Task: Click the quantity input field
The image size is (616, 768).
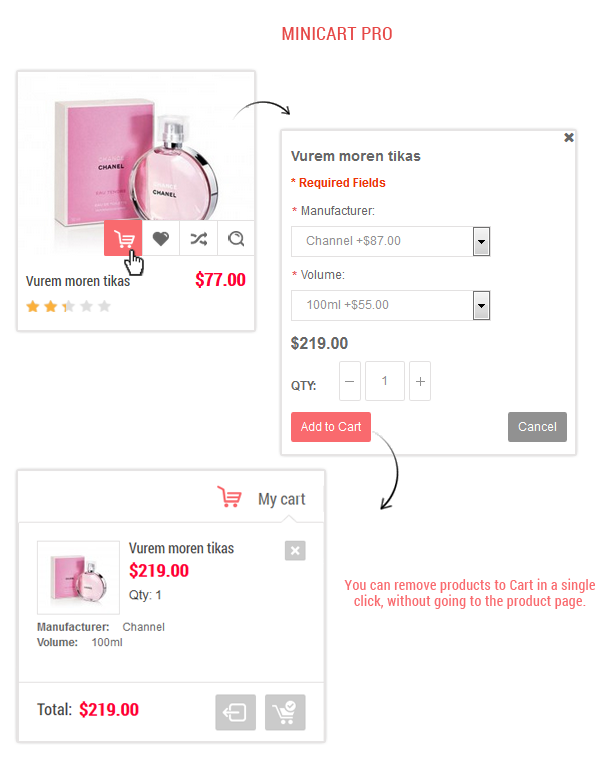Action: pos(385,381)
